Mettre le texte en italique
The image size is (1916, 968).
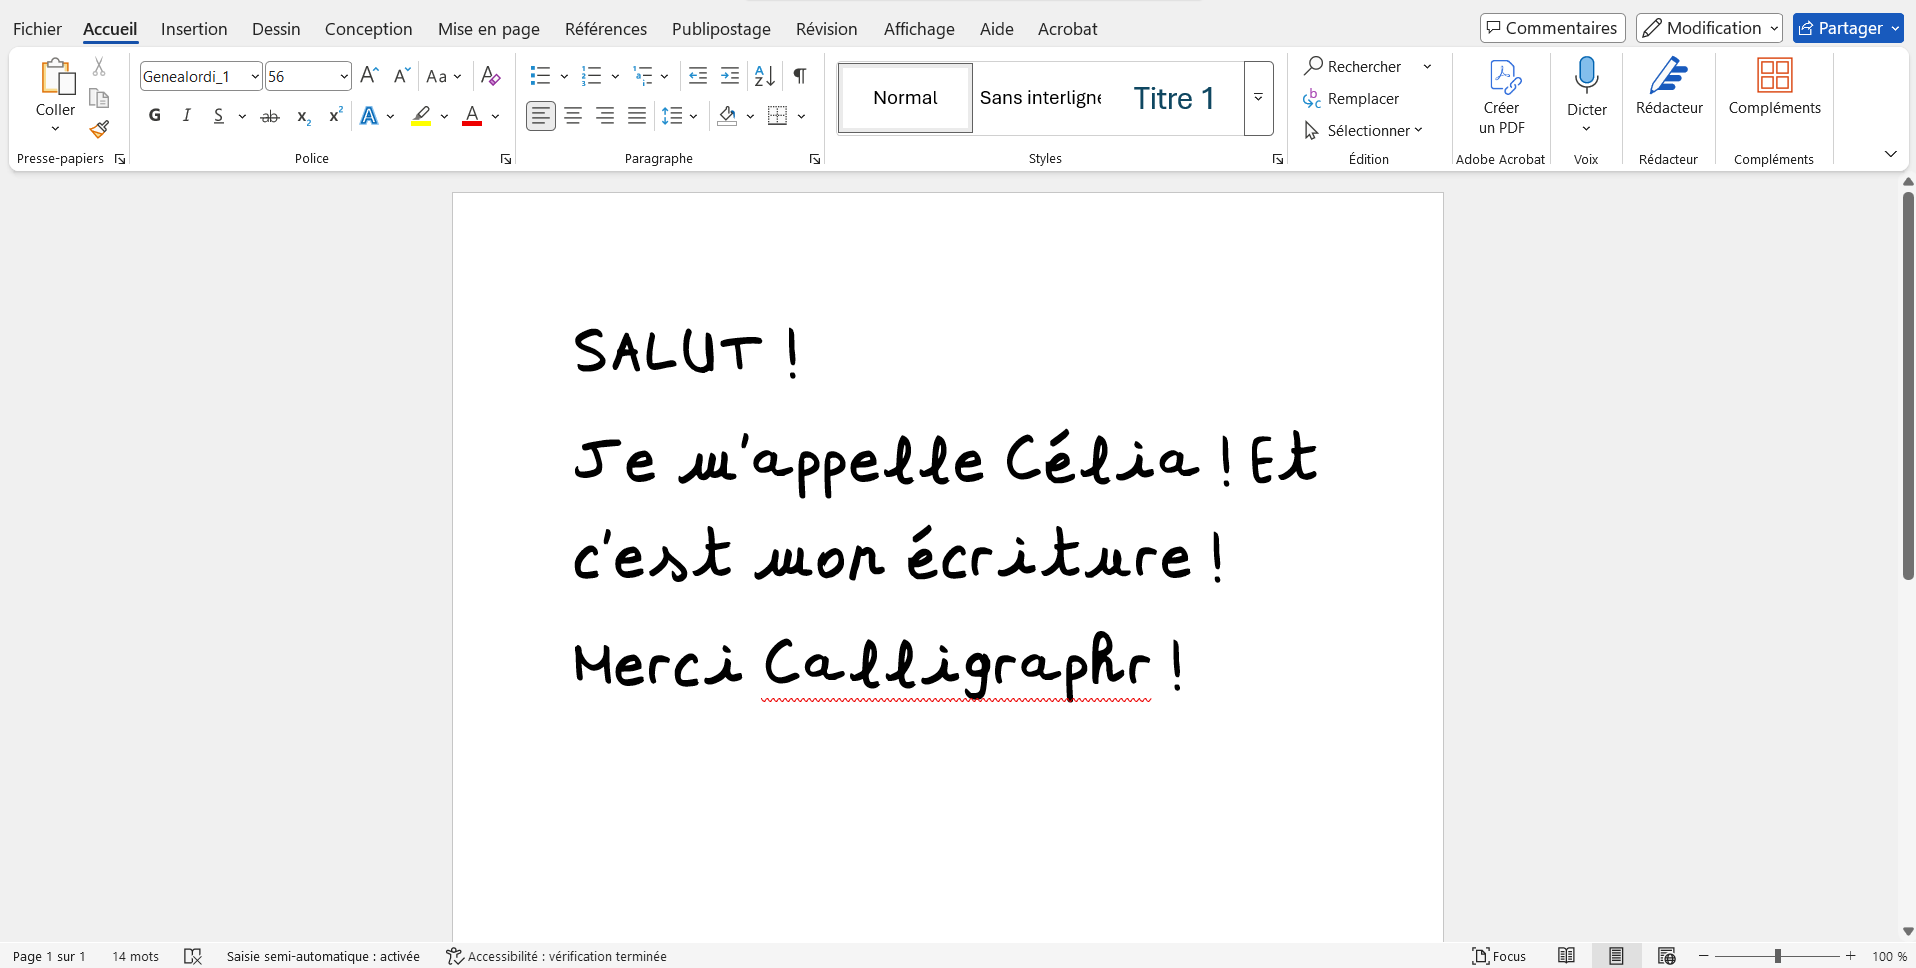[186, 116]
